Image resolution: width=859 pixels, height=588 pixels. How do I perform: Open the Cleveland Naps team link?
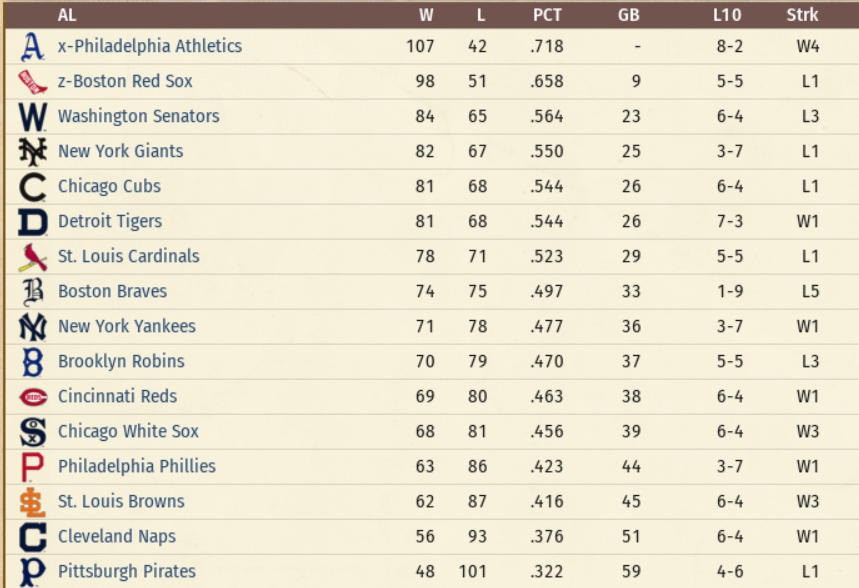click(x=116, y=536)
